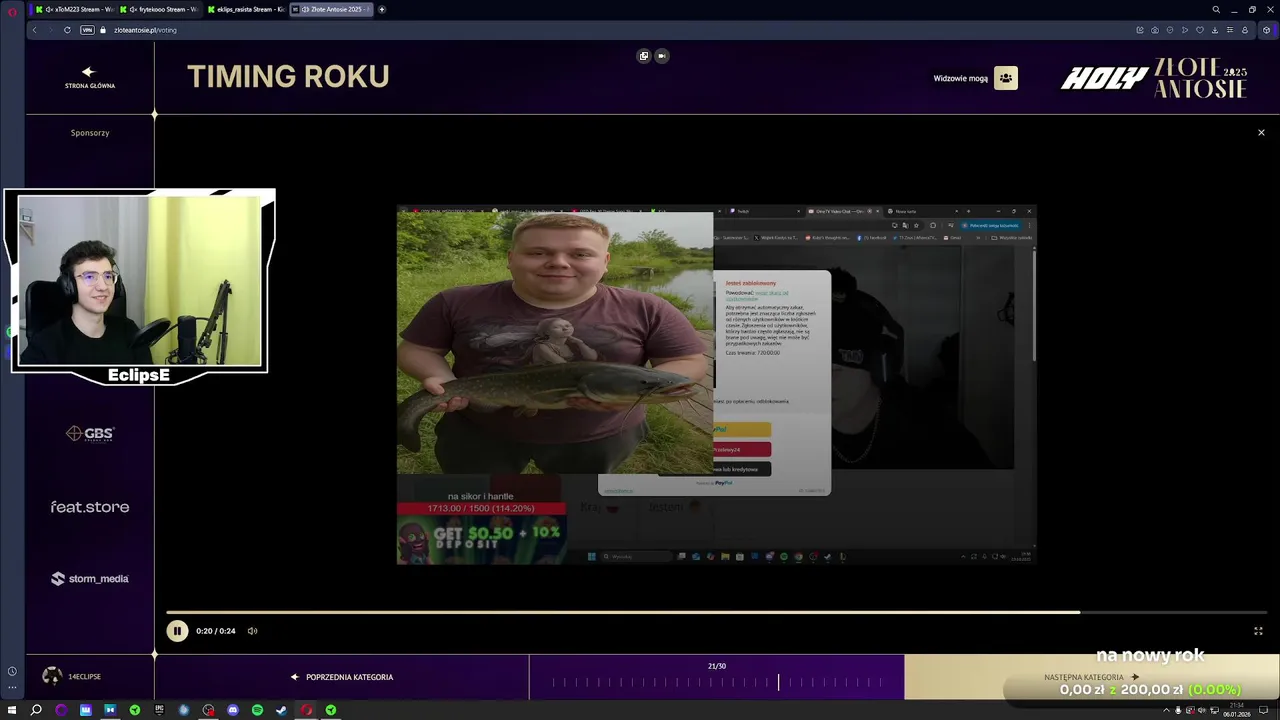Open Steam from the taskbar
The width and height of the screenshot is (1280, 720).
pos(281,710)
